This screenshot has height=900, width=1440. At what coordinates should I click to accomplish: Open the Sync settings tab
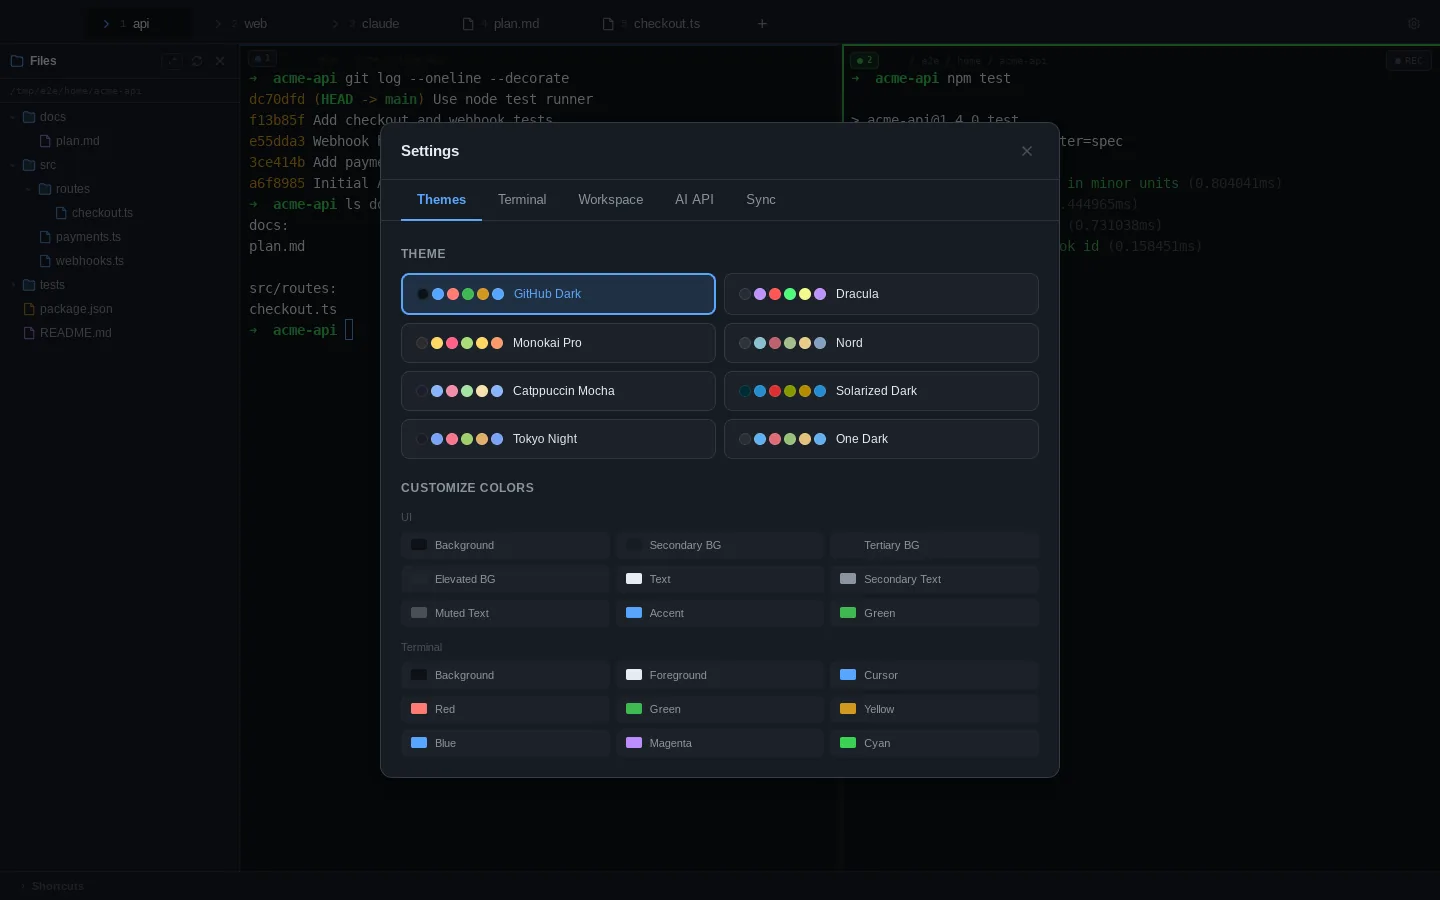[x=761, y=200]
